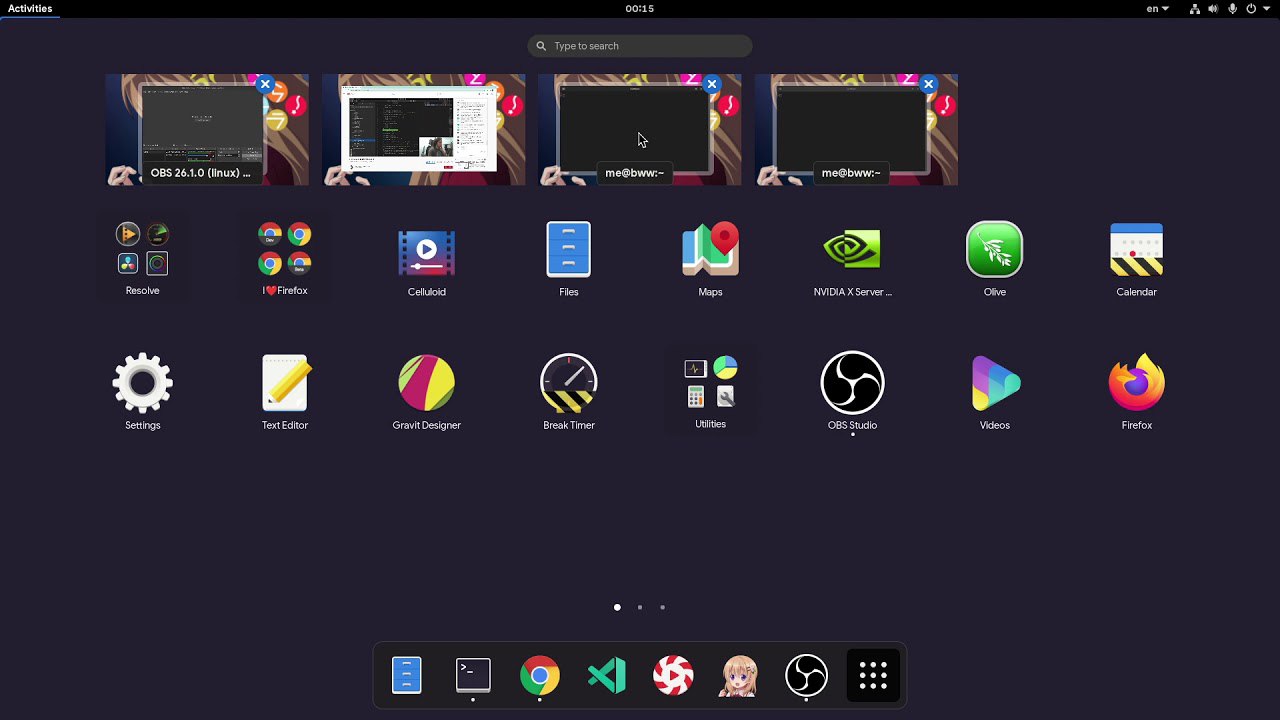Launch Files from the app grid
This screenshot has height=720, width=1280.
[x=569, y=257]
